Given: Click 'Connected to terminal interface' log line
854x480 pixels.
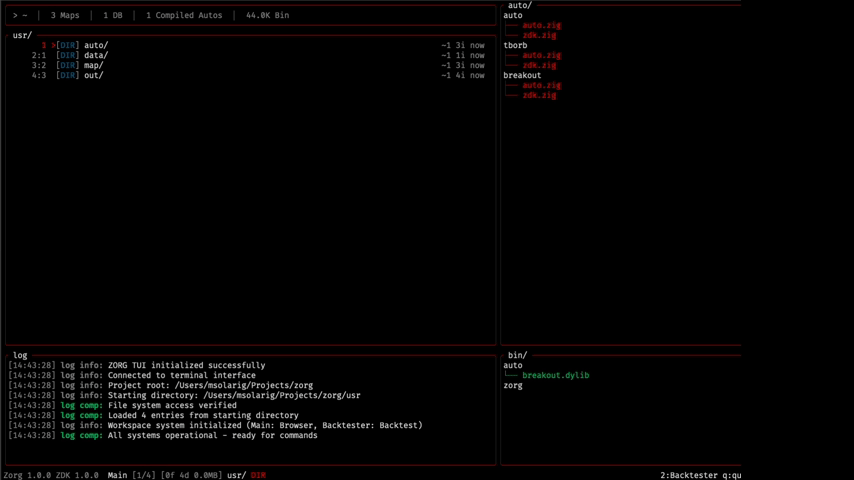Looking at the screenshot, I should coord(132,375).
